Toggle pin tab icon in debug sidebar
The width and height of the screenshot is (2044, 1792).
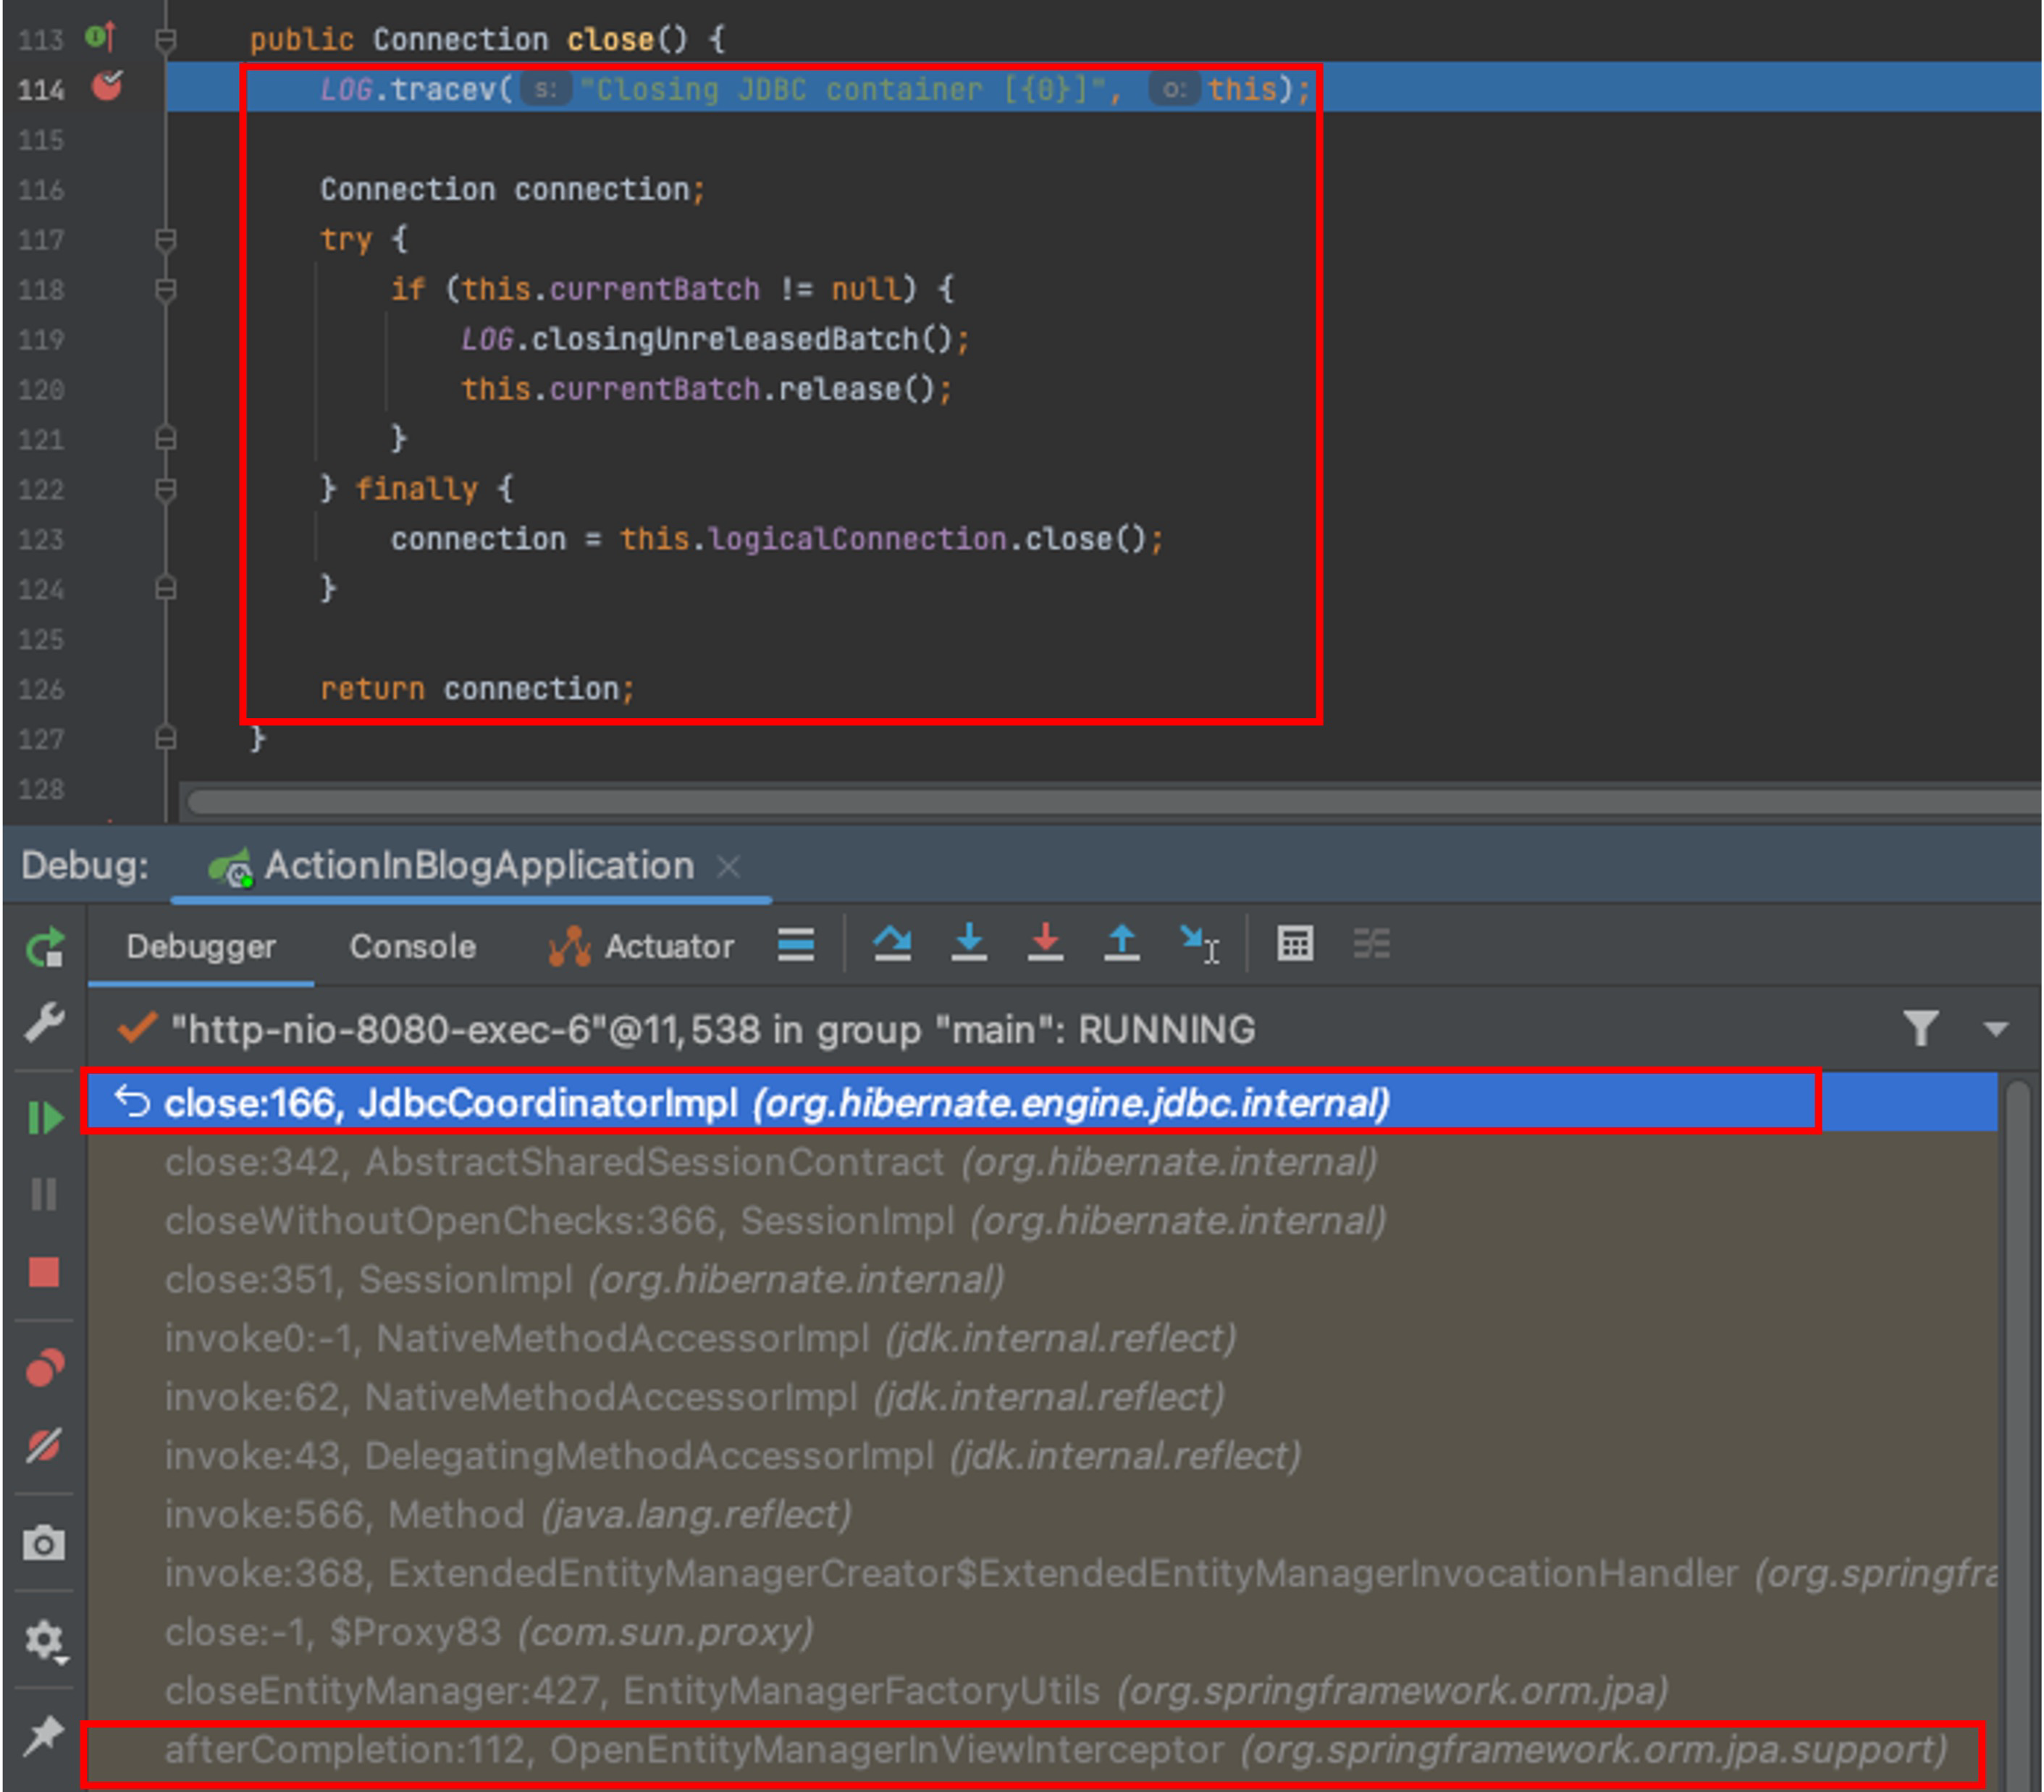tap(44, 1733)
